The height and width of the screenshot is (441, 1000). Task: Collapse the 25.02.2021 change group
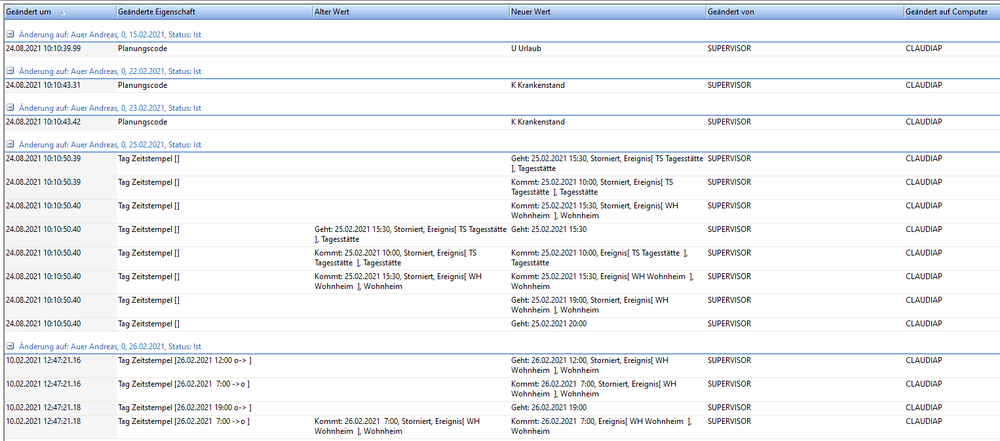tap(10, 145)
